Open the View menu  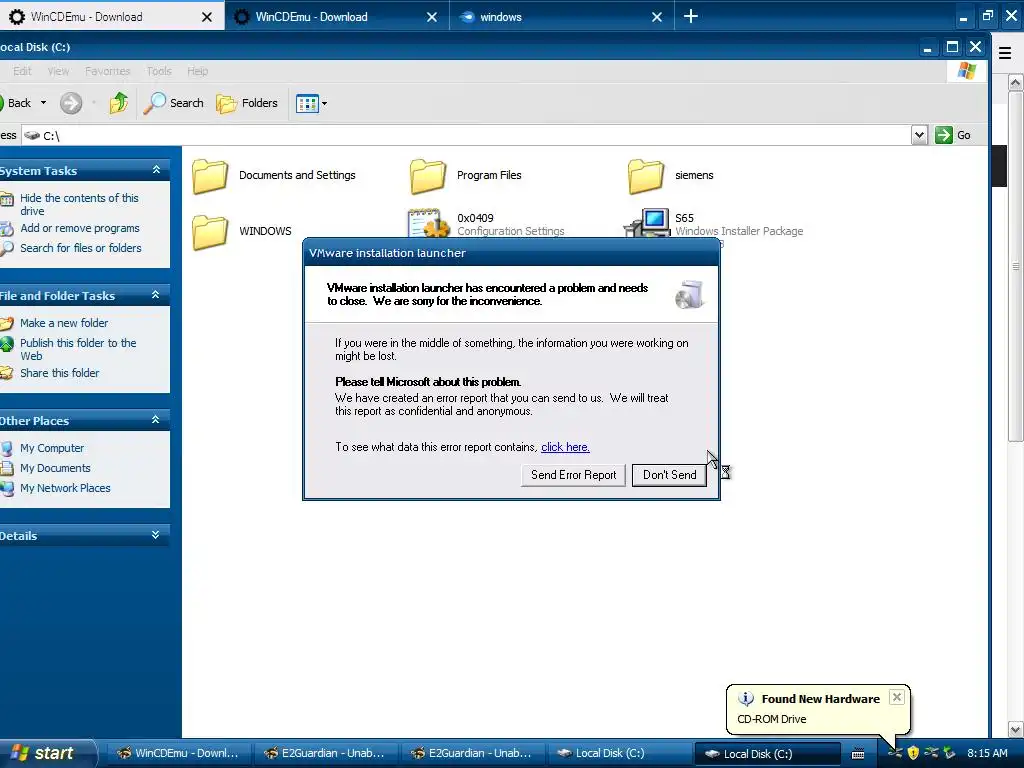(x=58, y=71)
